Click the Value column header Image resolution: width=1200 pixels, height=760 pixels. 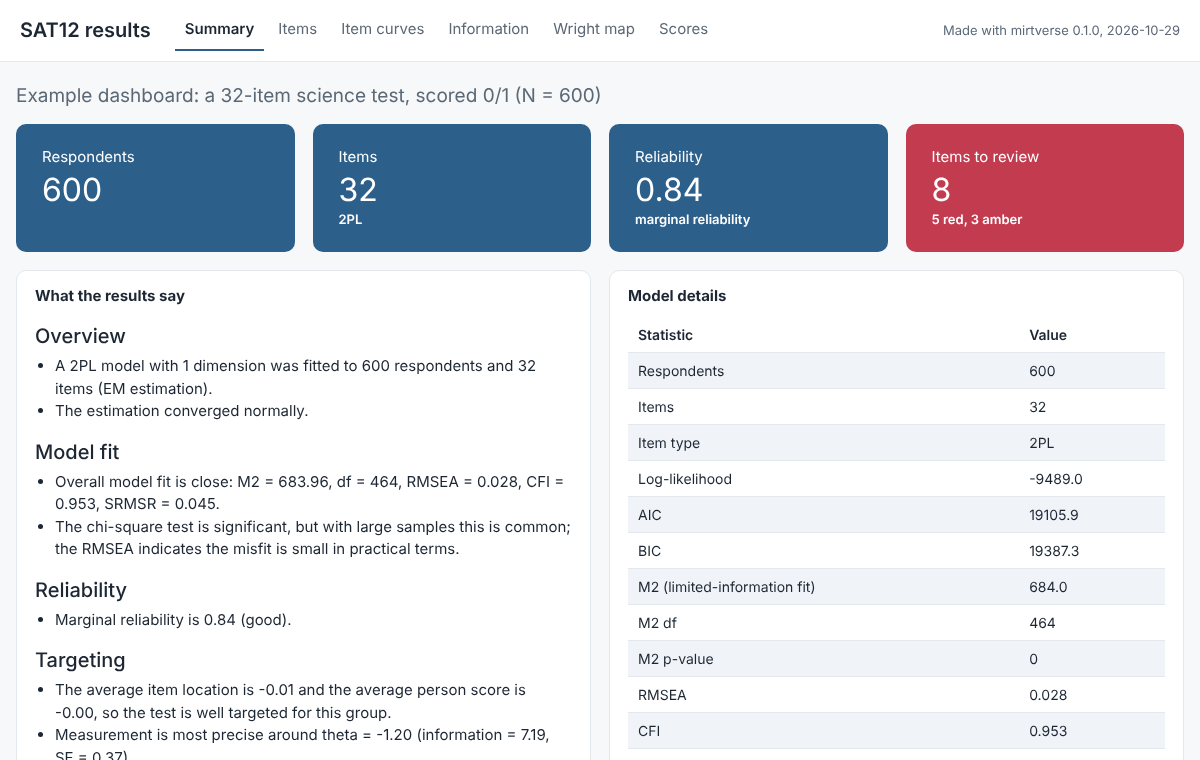click(x=1048, y=335)
